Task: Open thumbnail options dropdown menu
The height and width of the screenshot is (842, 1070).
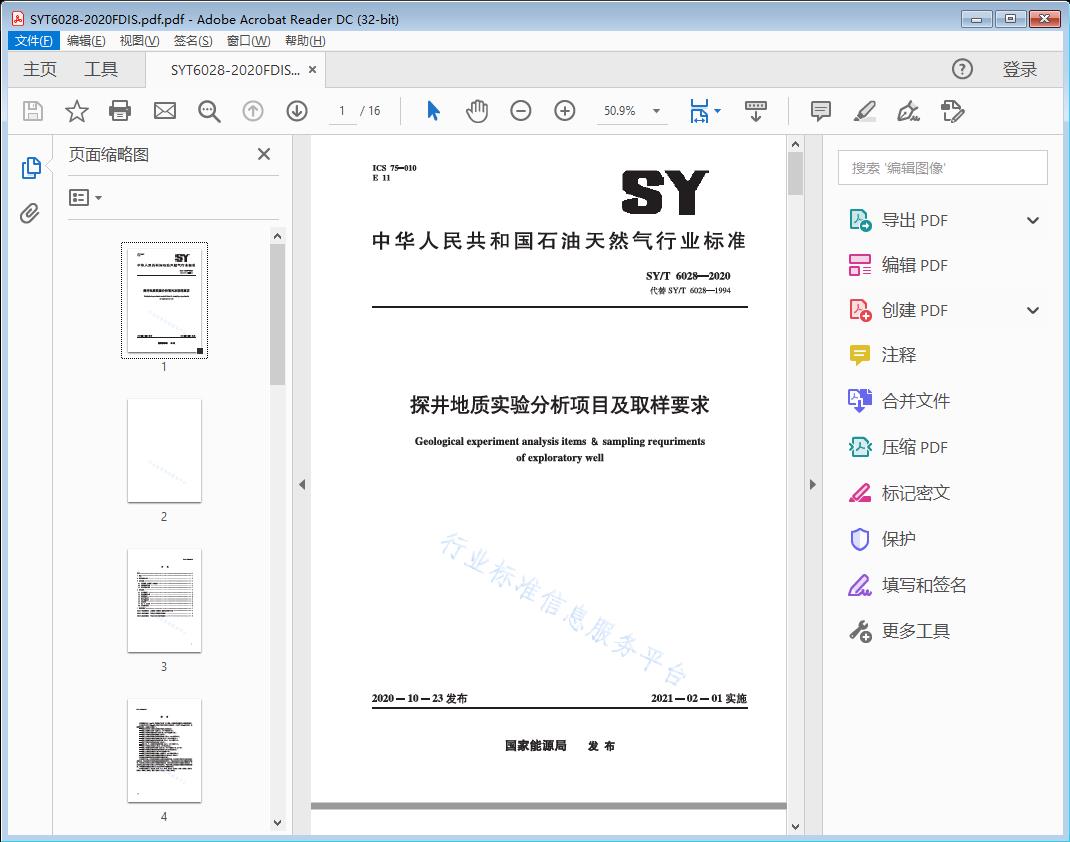Action: [86, 198]
